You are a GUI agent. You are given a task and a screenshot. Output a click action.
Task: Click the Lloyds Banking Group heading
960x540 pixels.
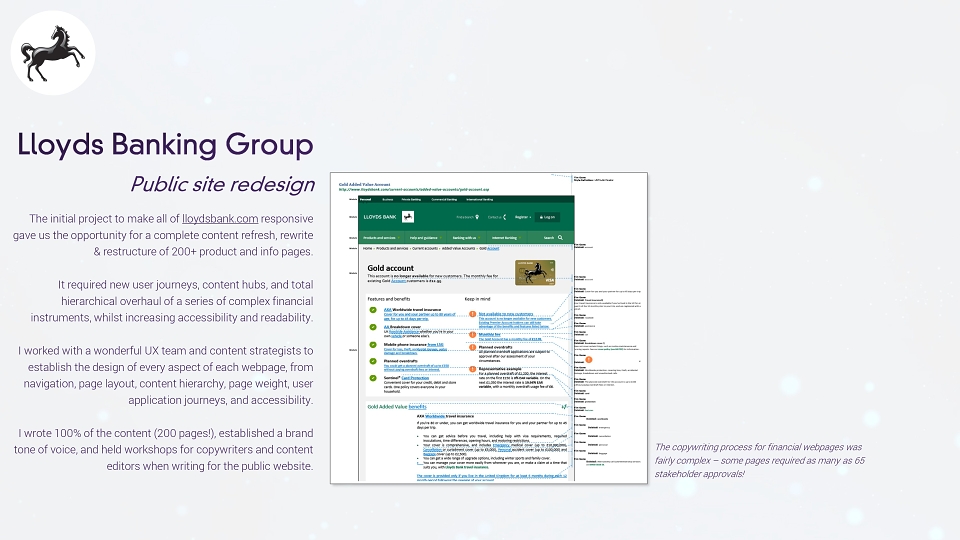tap(165, 145)
